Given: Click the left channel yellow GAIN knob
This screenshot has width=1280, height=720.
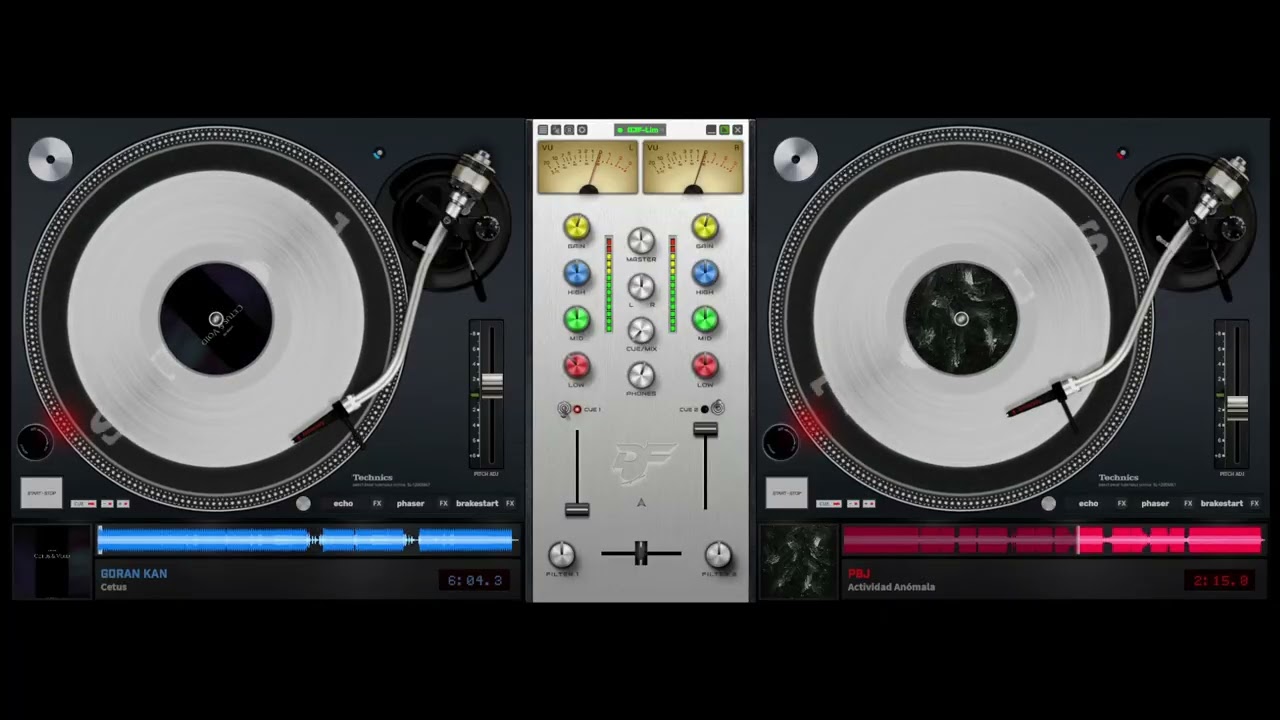Looking at the screenshot, I should [577, 227].
